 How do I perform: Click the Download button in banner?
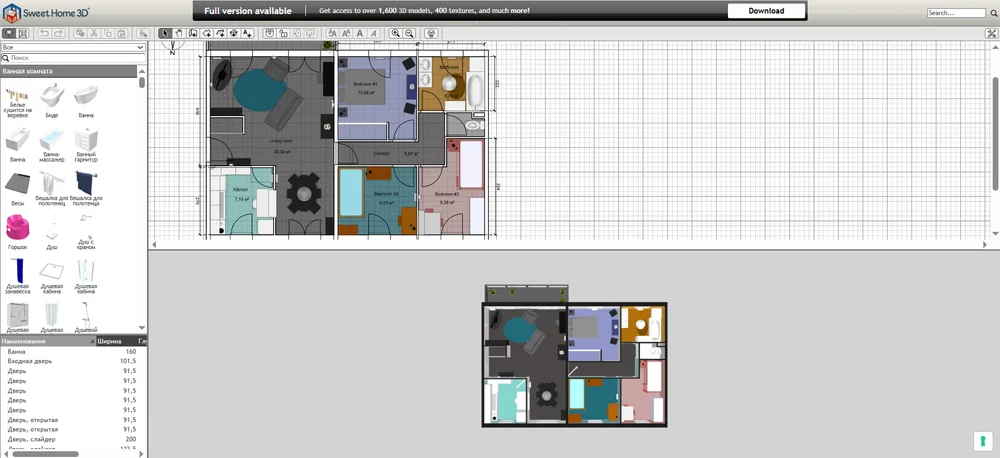point(766,11)
